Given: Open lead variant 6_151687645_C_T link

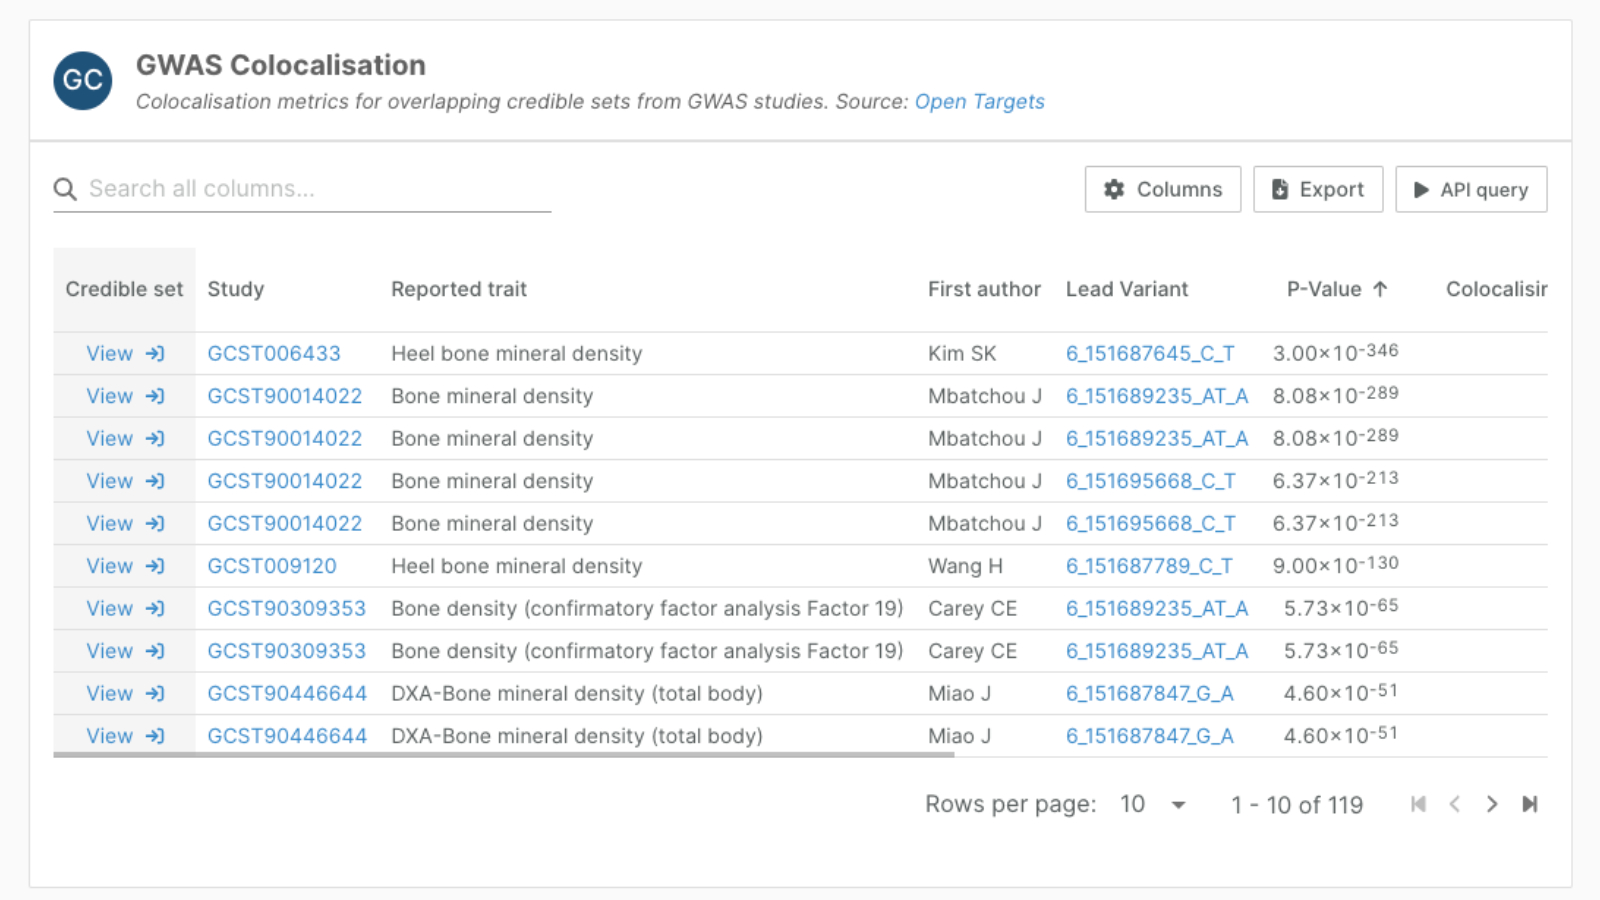Looking at the screenshot, I should 1150,354.
